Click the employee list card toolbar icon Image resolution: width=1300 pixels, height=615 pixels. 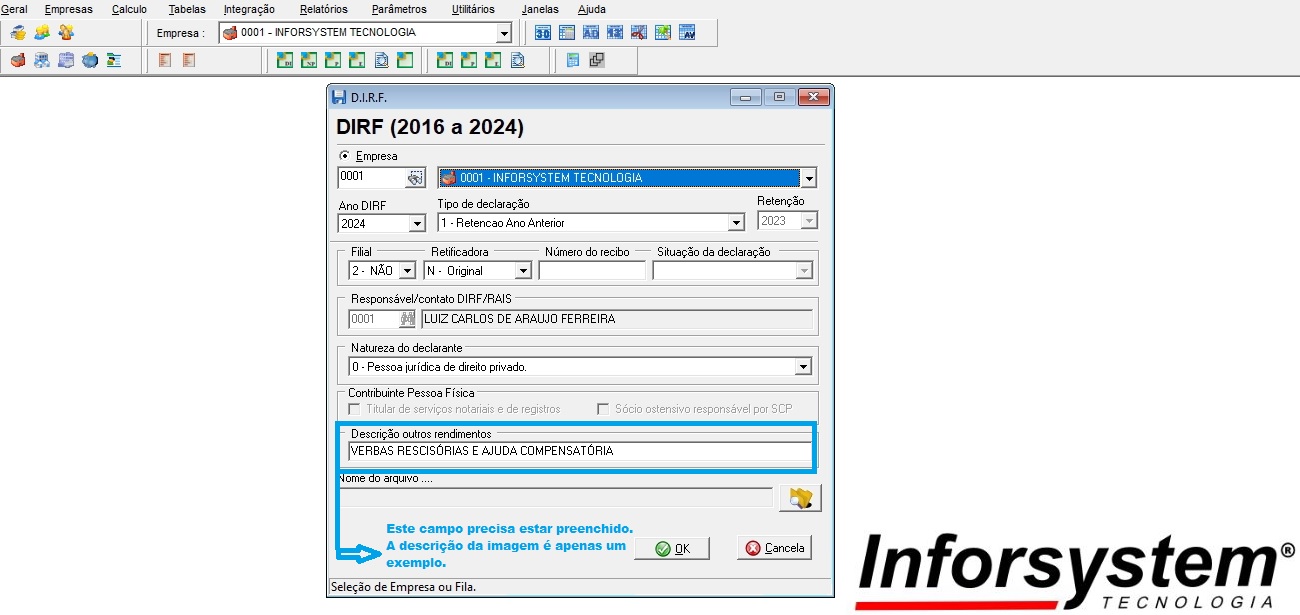coord(114,60)
